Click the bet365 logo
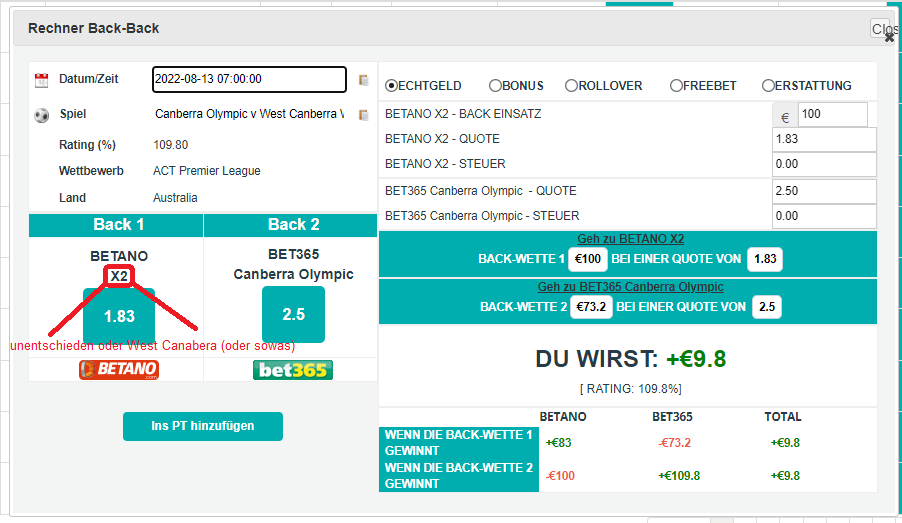This screenshot has width=902, height=523. [x=293, y=370]
